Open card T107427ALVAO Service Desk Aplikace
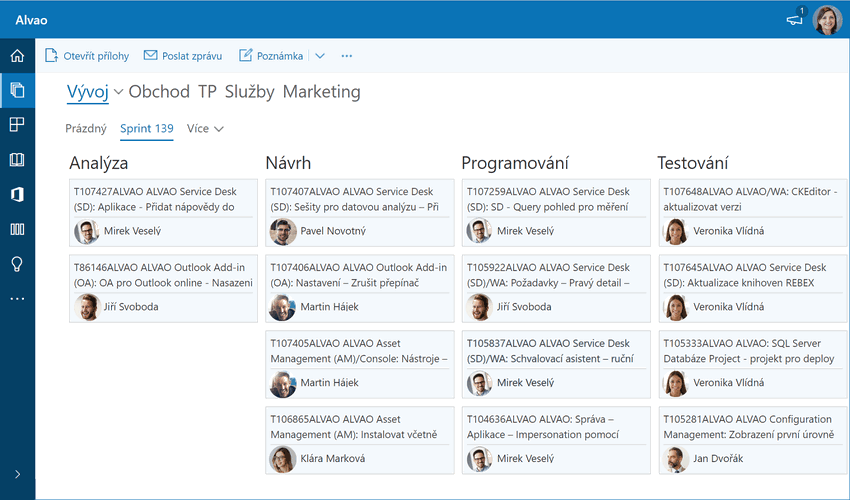Screen dimensions: 850x500 (x=163, y=213)
